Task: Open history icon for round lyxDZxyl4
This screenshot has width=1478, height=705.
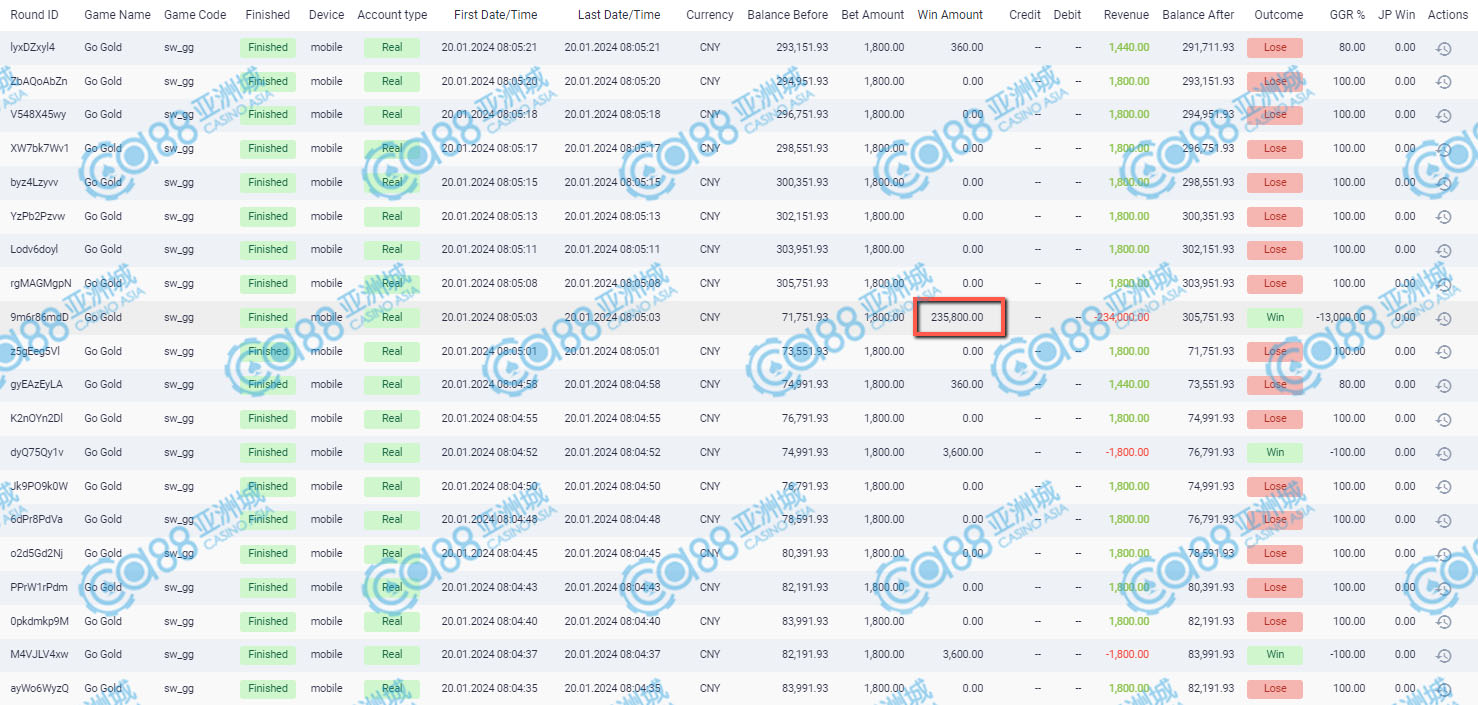Action: point(1443,48)
